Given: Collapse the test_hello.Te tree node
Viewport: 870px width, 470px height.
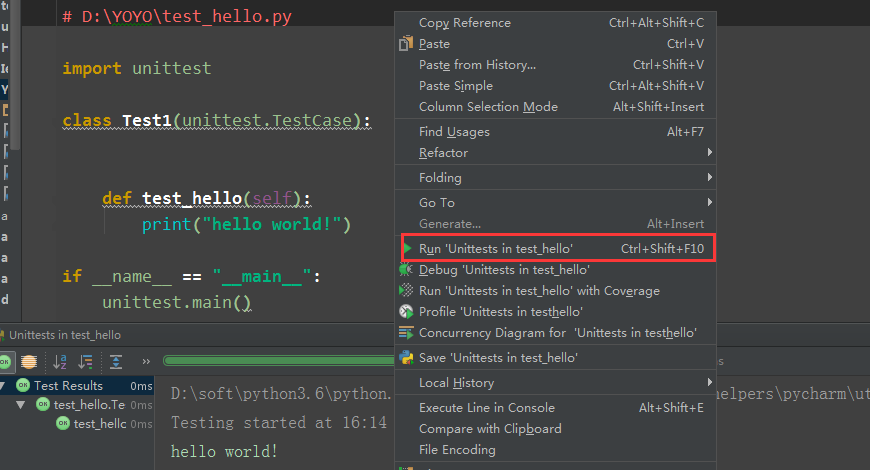Looking at the screenshot, I should point(21,405).
